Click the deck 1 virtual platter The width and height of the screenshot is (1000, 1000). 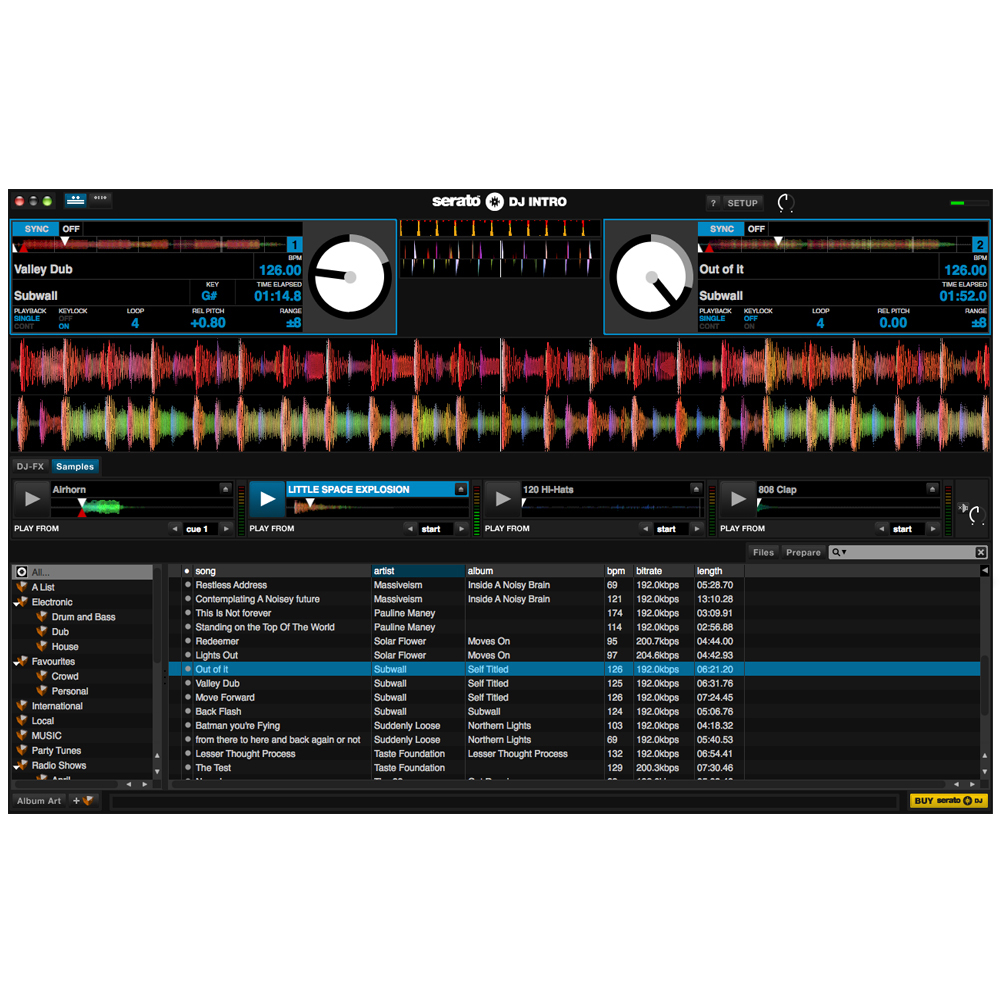click(x=349, y=276)
